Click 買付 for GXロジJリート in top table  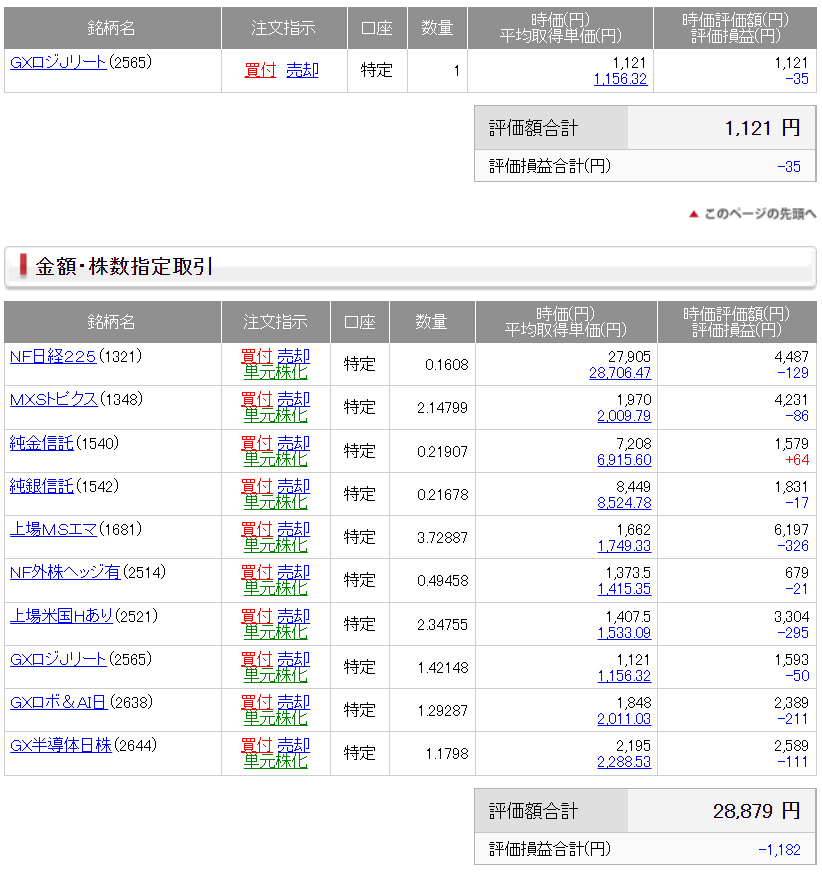click(x=260, y=70)
